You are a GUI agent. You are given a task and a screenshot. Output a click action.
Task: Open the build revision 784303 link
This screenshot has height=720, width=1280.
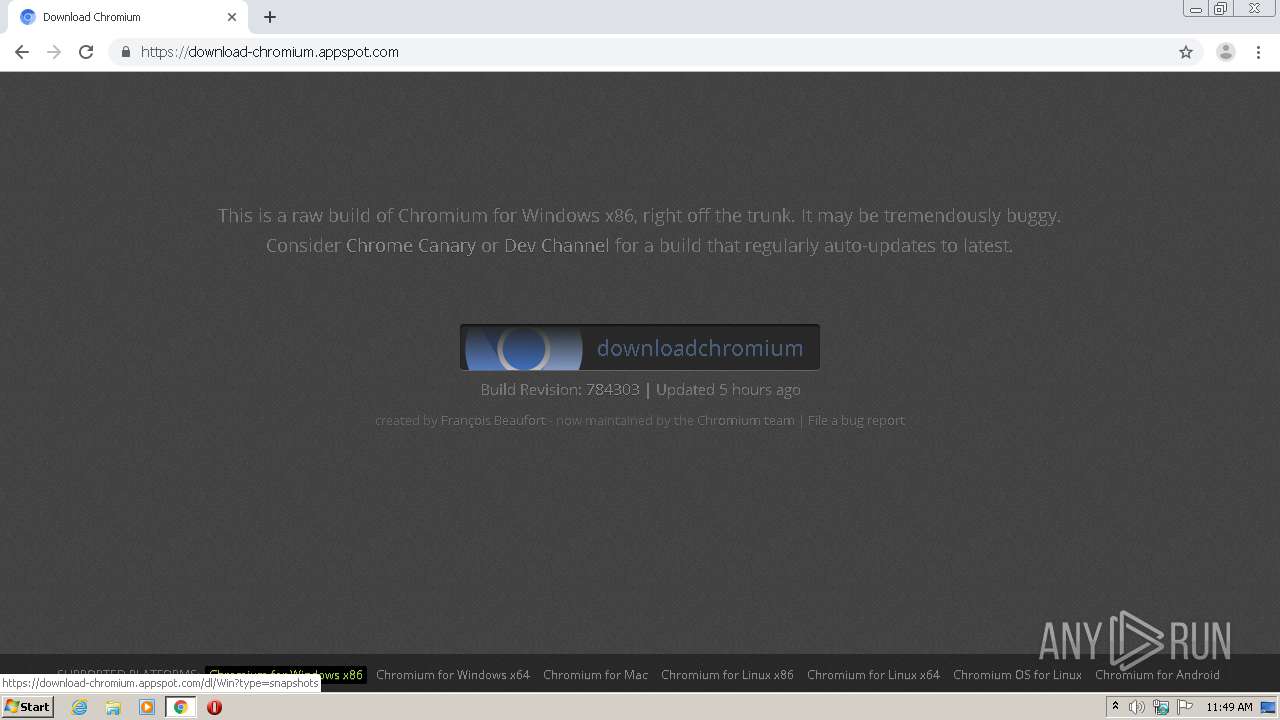click(613, 390)
